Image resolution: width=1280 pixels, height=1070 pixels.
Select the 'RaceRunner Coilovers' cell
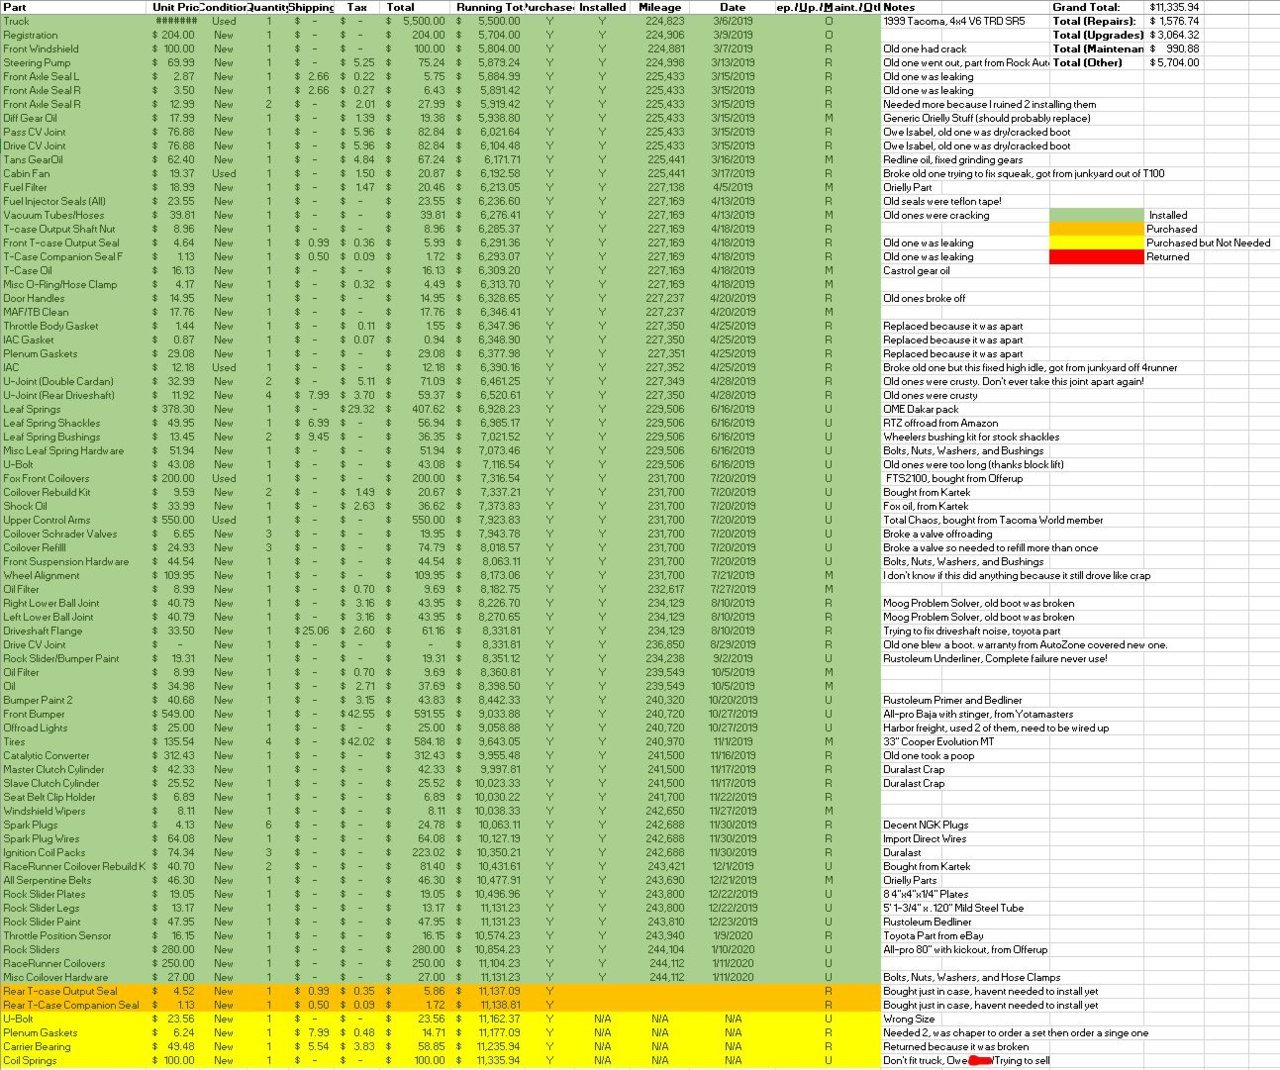pos(75,964)
